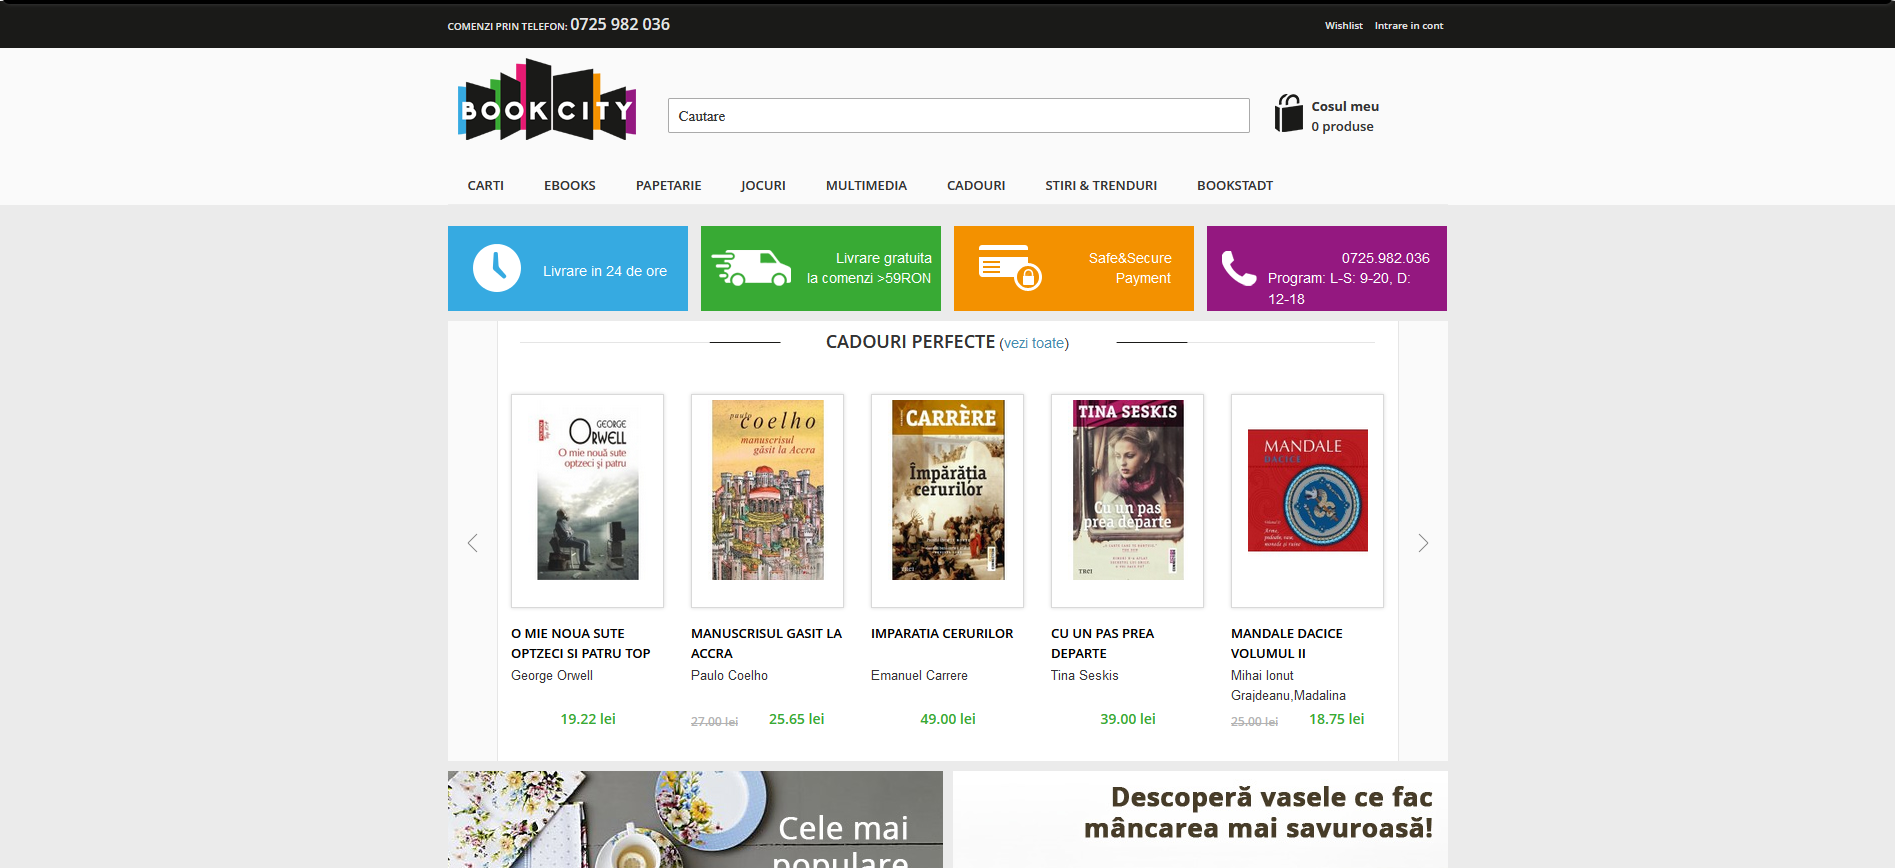
Task: Open Imparatia Cerurilor title link
Action: tap(941, 634)
